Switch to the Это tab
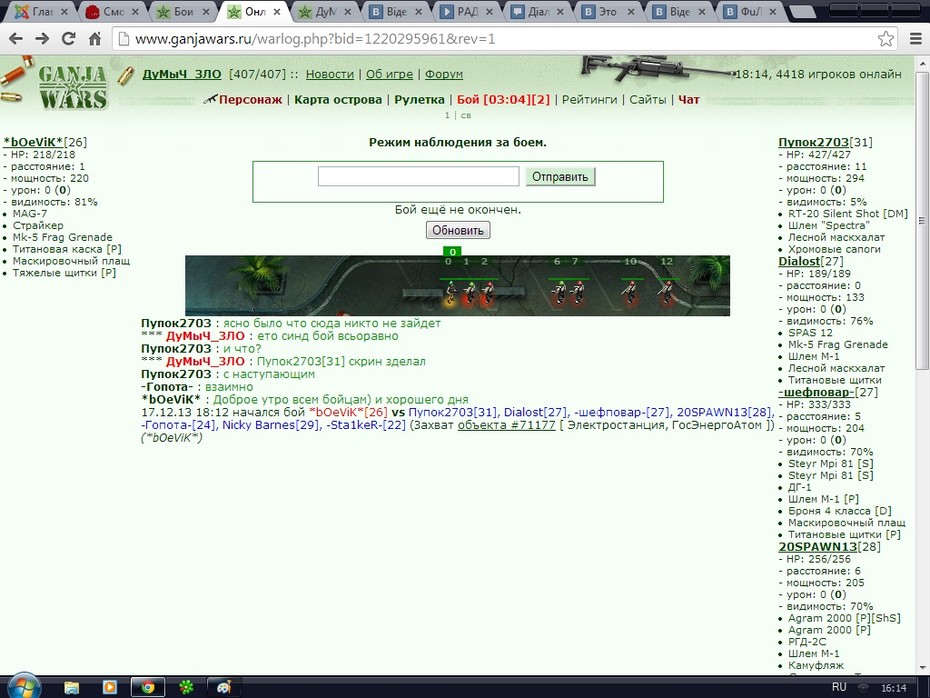Viewport: 930px width, 698px height. (607, 12)
